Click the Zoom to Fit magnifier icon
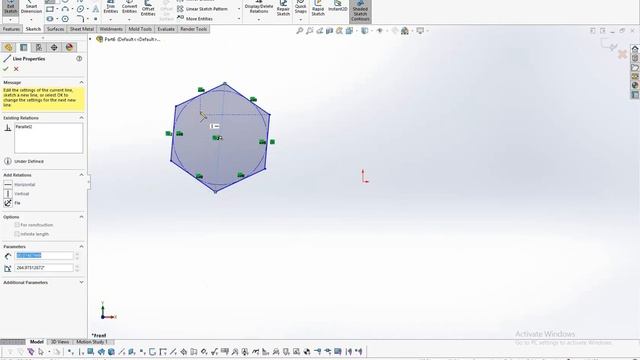Screen dimensions: 640x360 pos(300,31)
